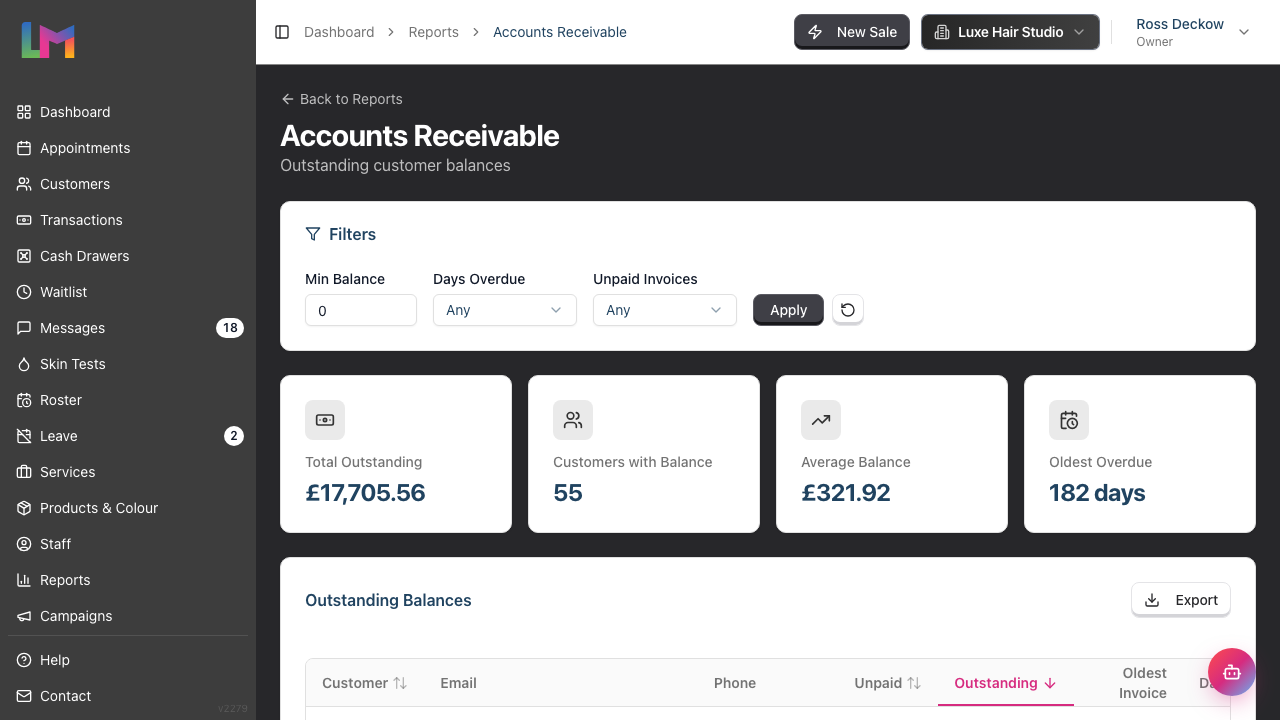Viewport: 1280px width, 720px height.
Task: Click the Campaigns megaphone icon
Action: pos(24,616)
